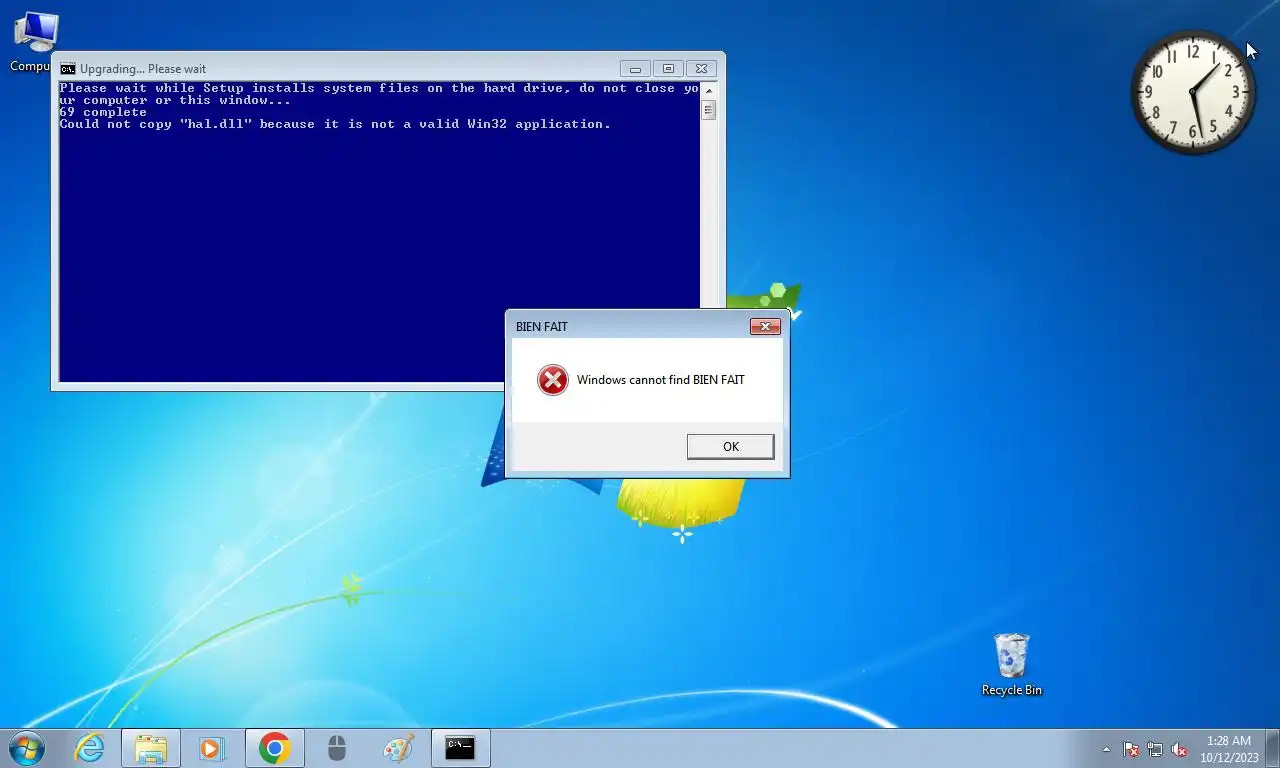
Task: Open the taskbar date and time
Action: pos(1229,749)
